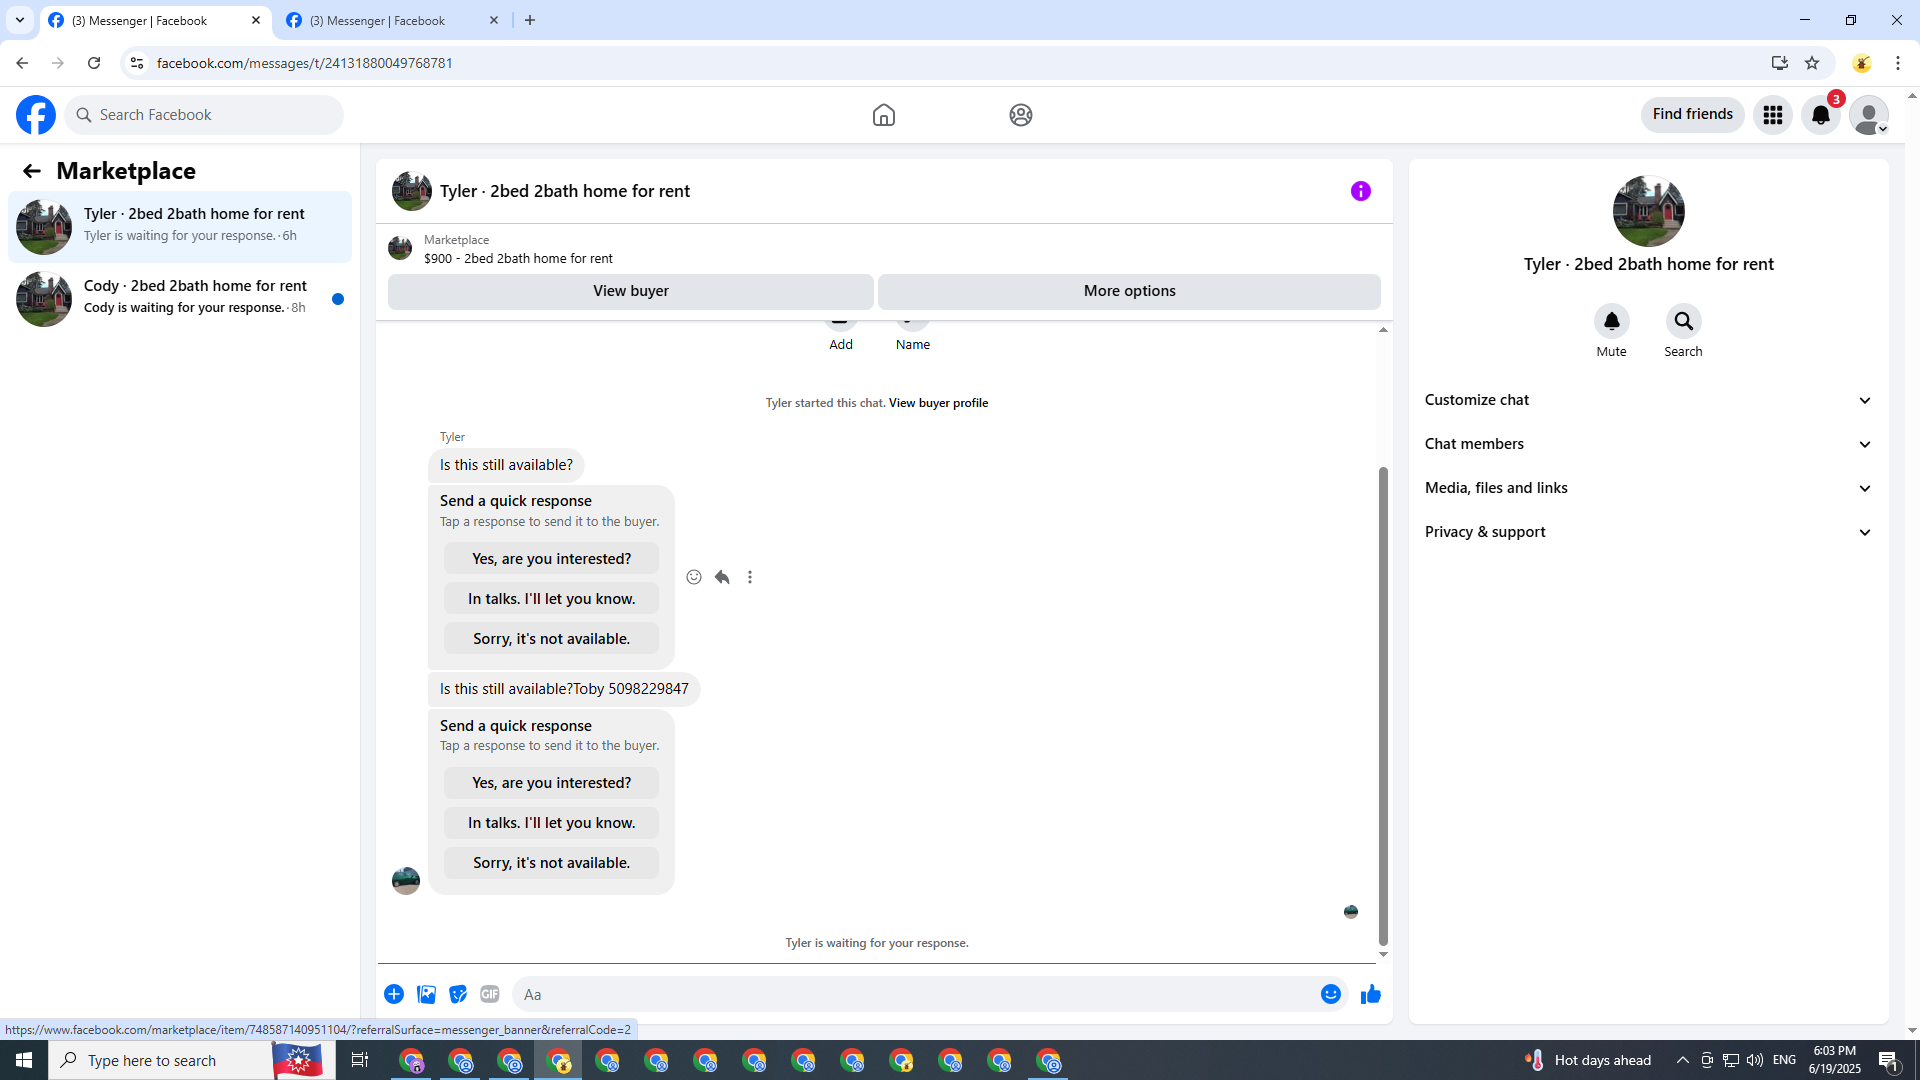Close the second Messenger tab
This screenshot has height=1080, width=1920.
[494, 20]
